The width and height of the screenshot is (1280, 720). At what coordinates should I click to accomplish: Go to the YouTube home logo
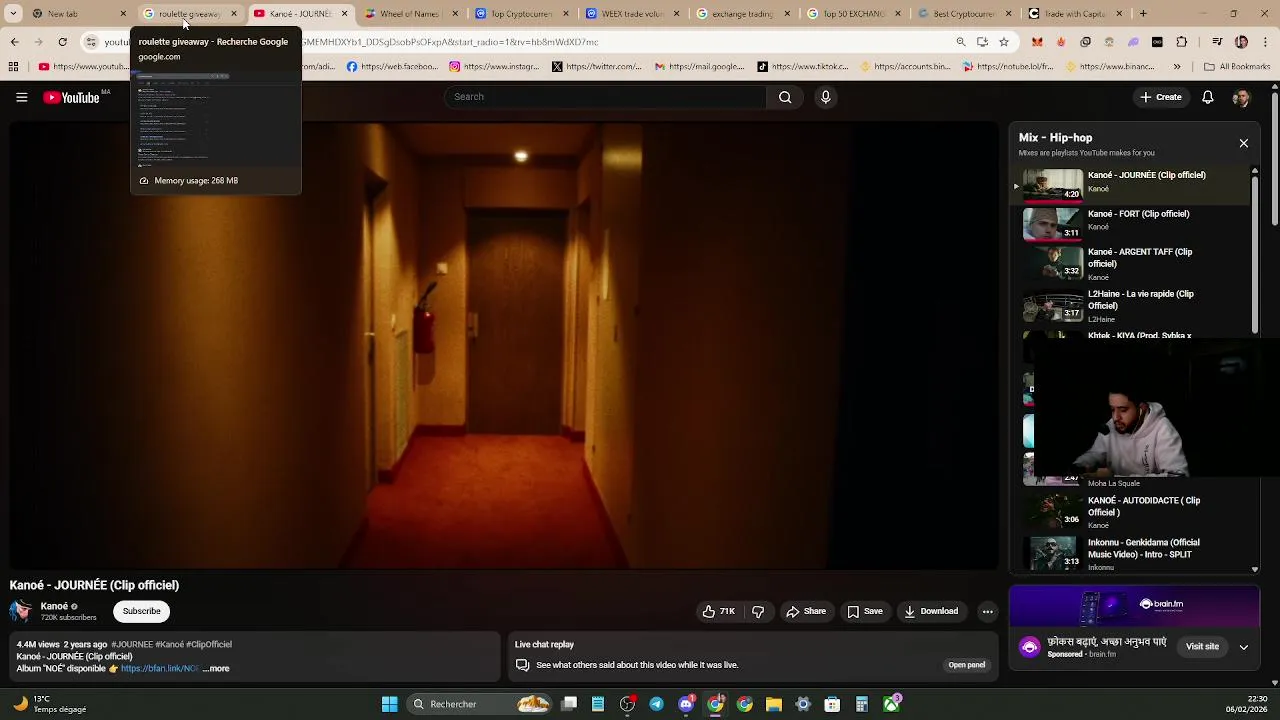pos(72,97)
